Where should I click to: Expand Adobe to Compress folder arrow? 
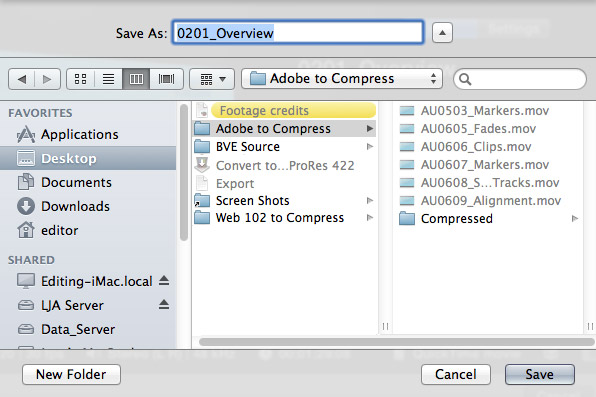click(369, 129)
